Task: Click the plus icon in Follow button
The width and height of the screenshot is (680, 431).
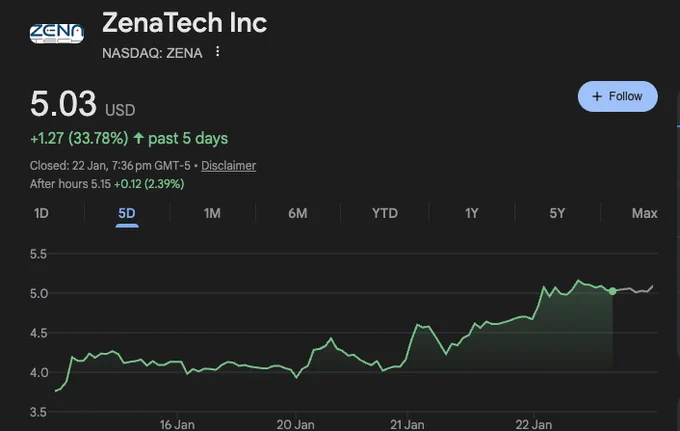Action: 597,96
